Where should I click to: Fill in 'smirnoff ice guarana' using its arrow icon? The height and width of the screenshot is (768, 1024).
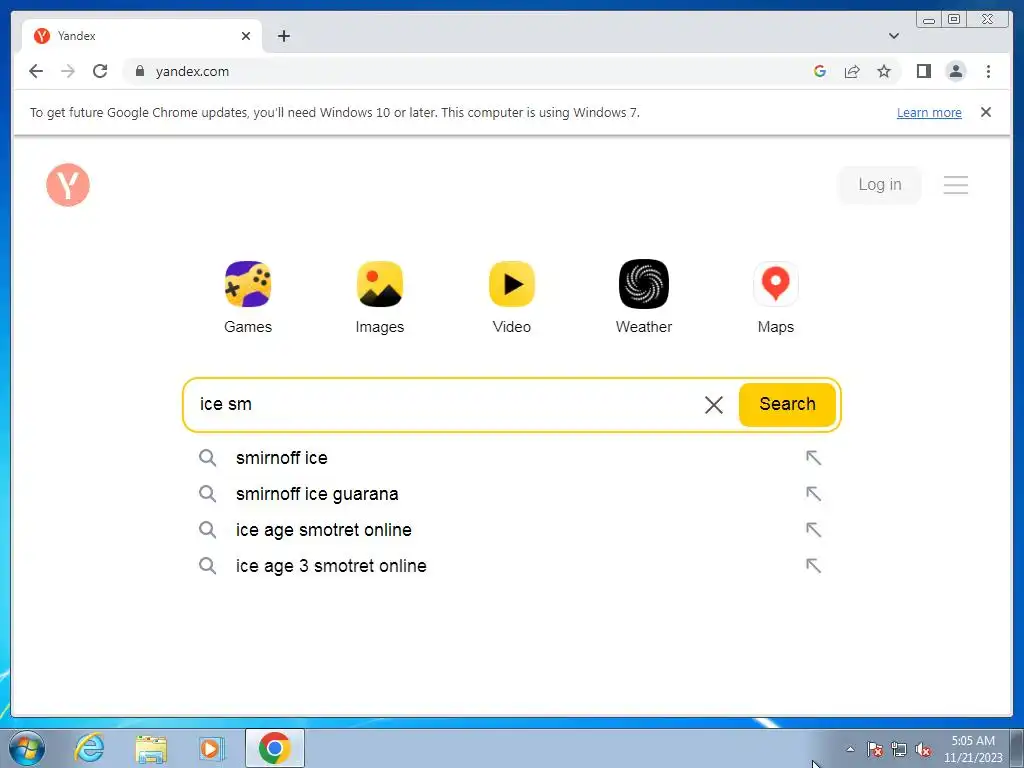(x=813, y=494)
